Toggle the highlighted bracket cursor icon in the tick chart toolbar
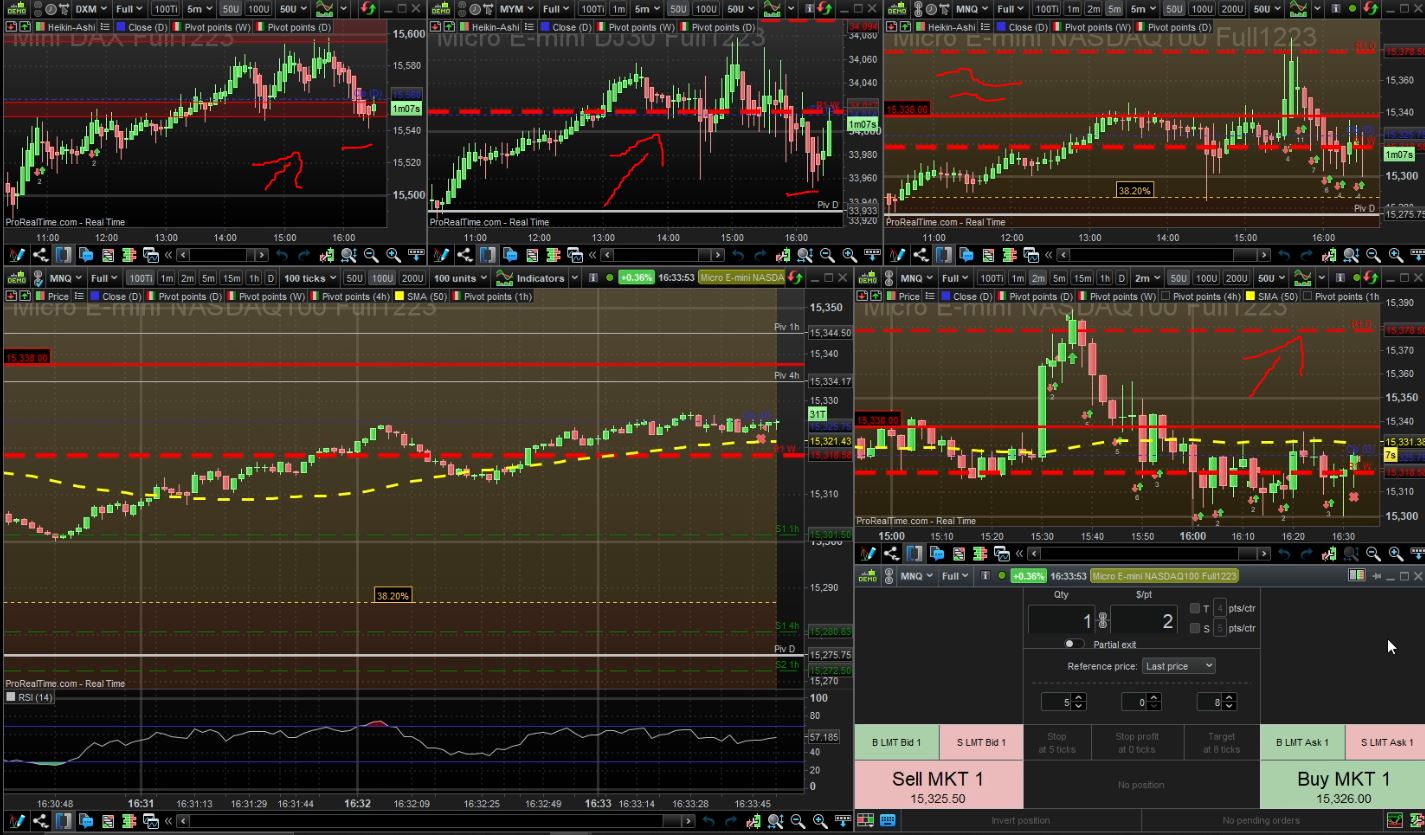 [65, 821]
